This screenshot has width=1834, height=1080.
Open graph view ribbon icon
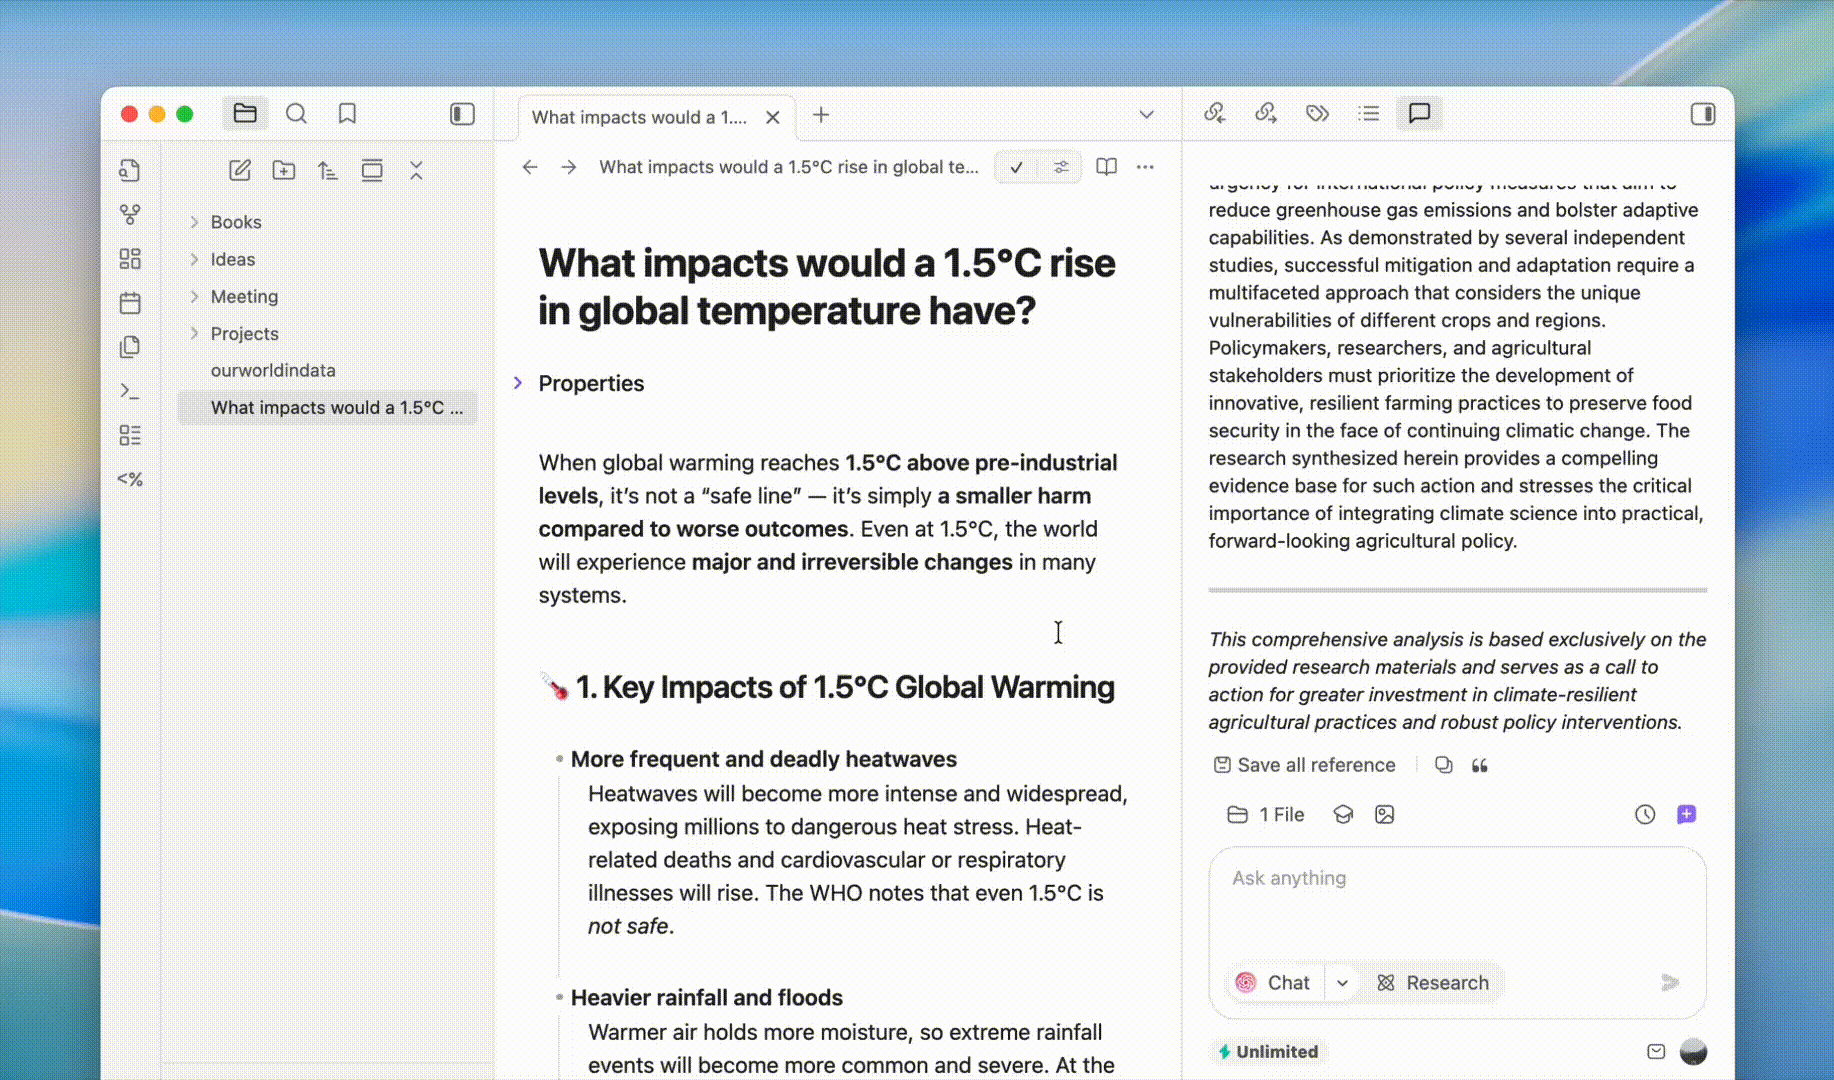point(130,214)
